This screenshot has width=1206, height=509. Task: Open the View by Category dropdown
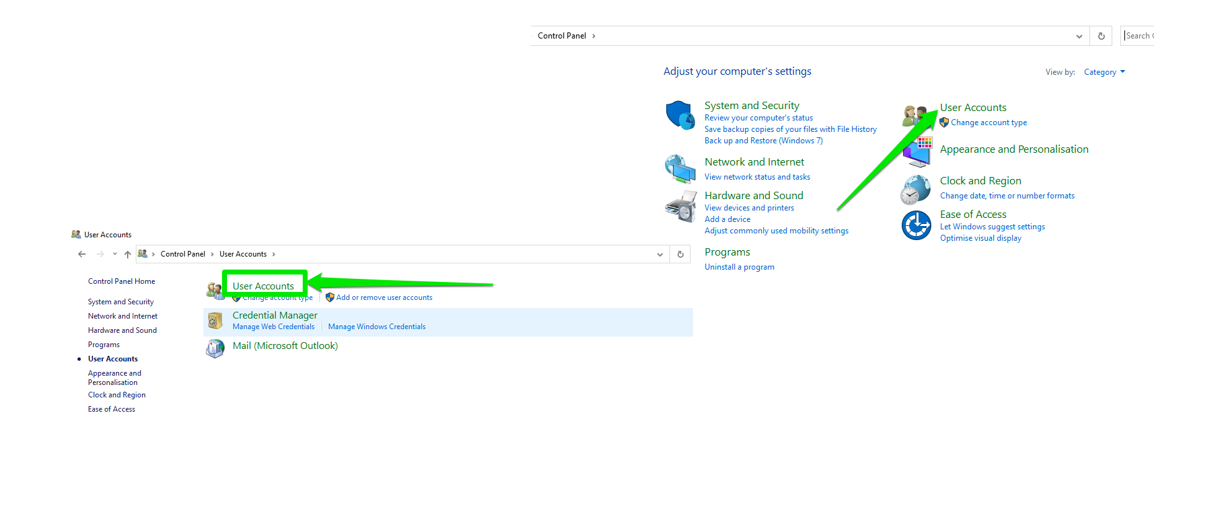point(1105,72)
